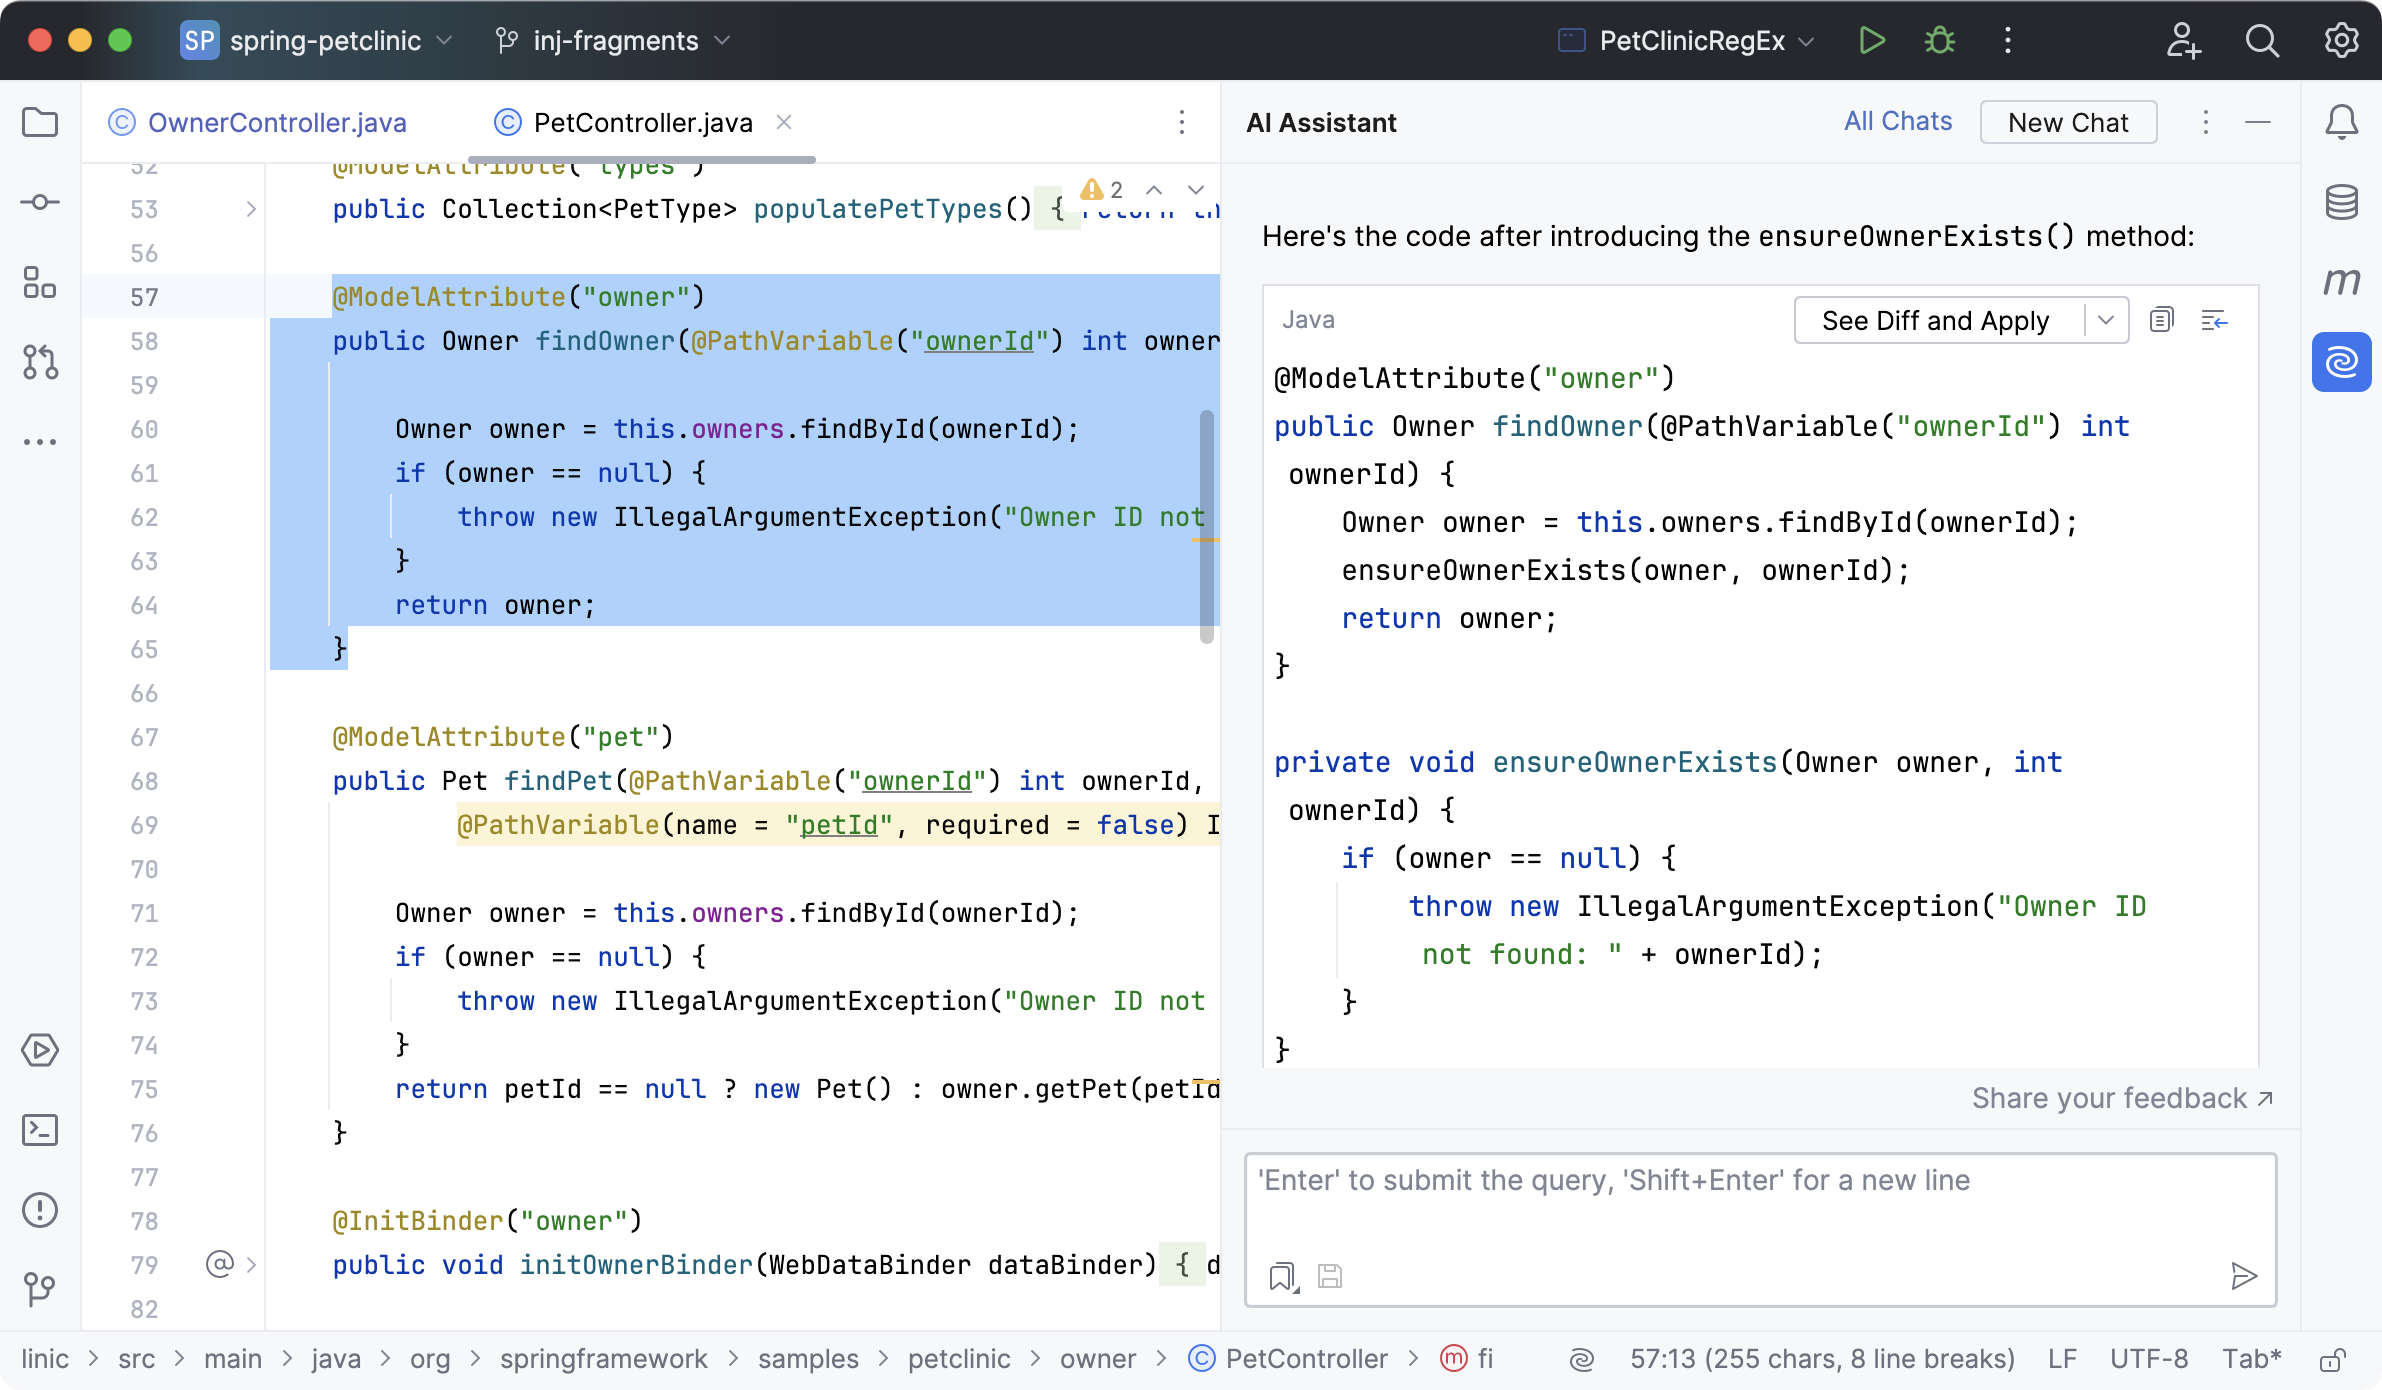
Task: Open inj-fragments branch dropdown
Action: click(x=613, y=40)
